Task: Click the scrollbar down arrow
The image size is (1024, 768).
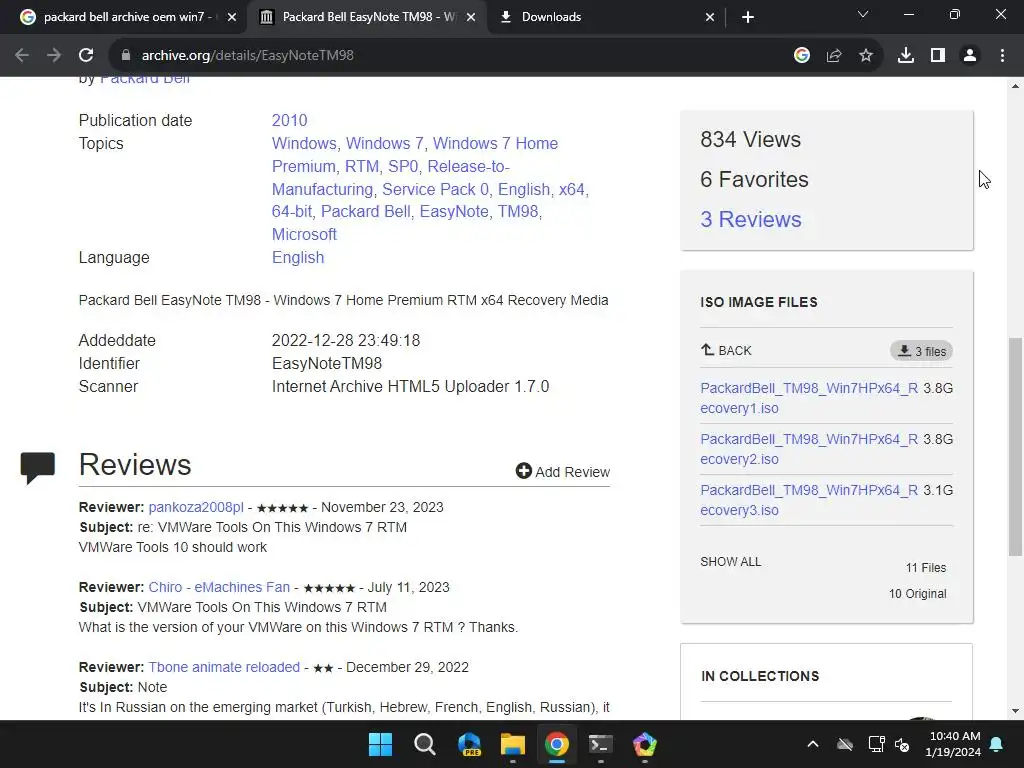Action: (x=1015, y=711)
